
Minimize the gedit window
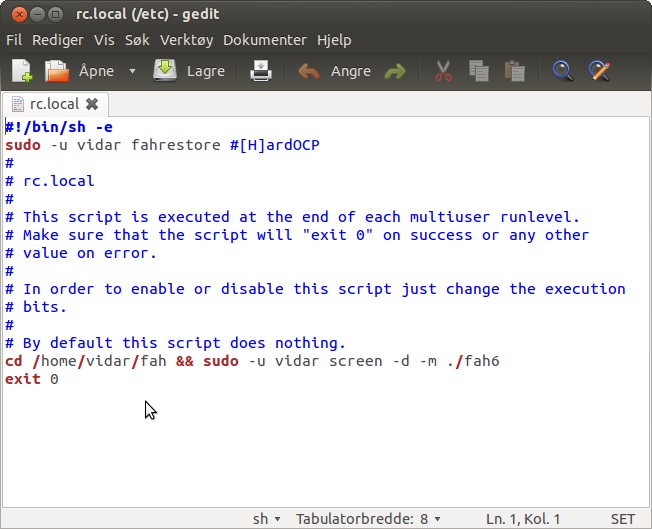(37, 15)
